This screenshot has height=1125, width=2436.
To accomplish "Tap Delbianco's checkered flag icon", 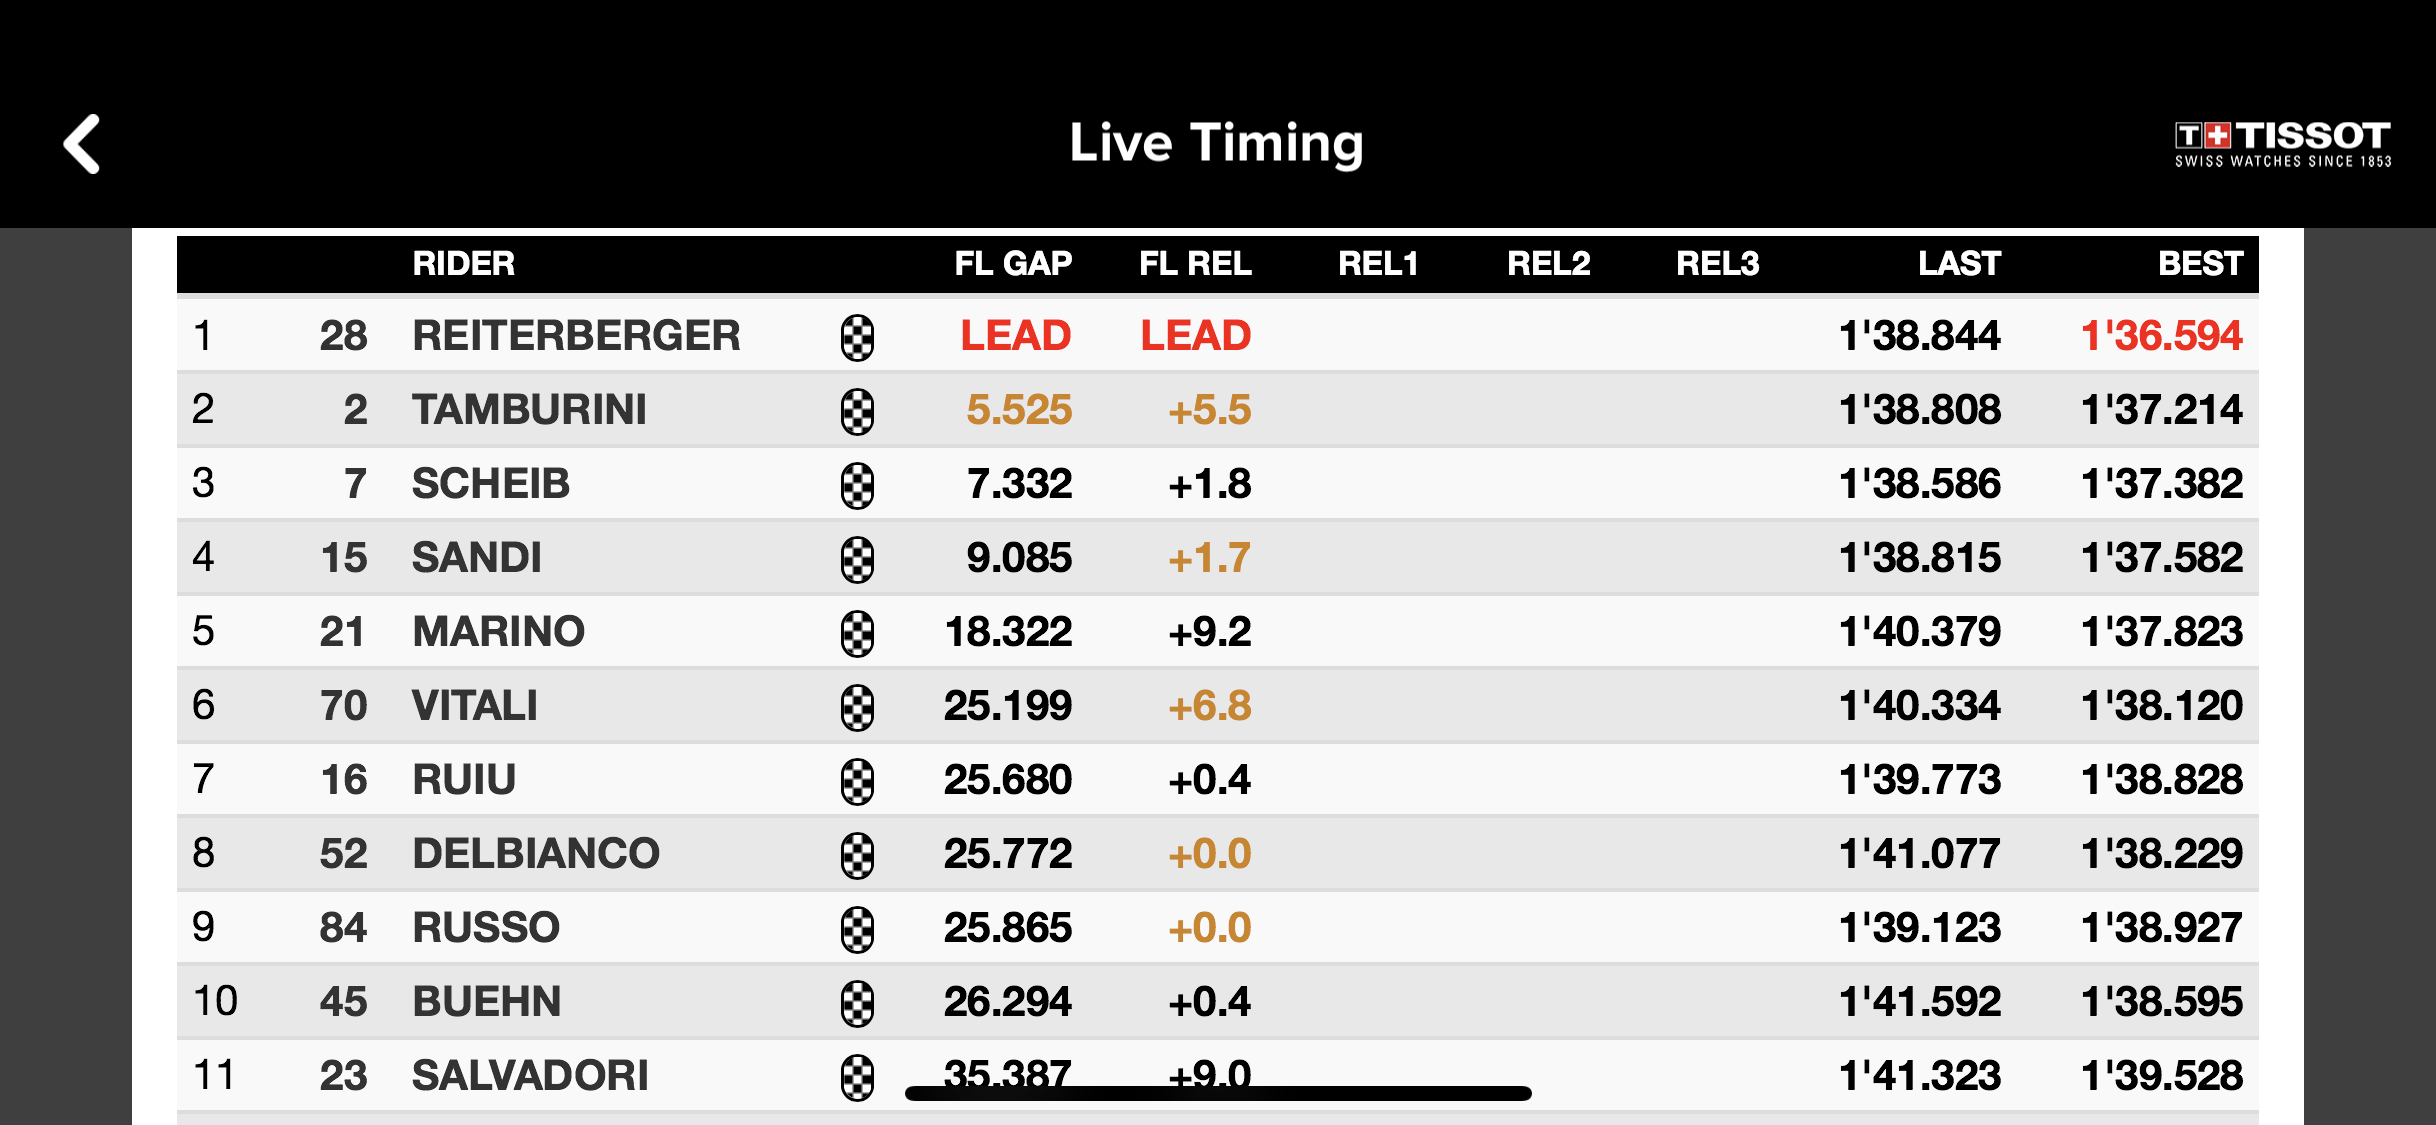I will pos(857,855).
